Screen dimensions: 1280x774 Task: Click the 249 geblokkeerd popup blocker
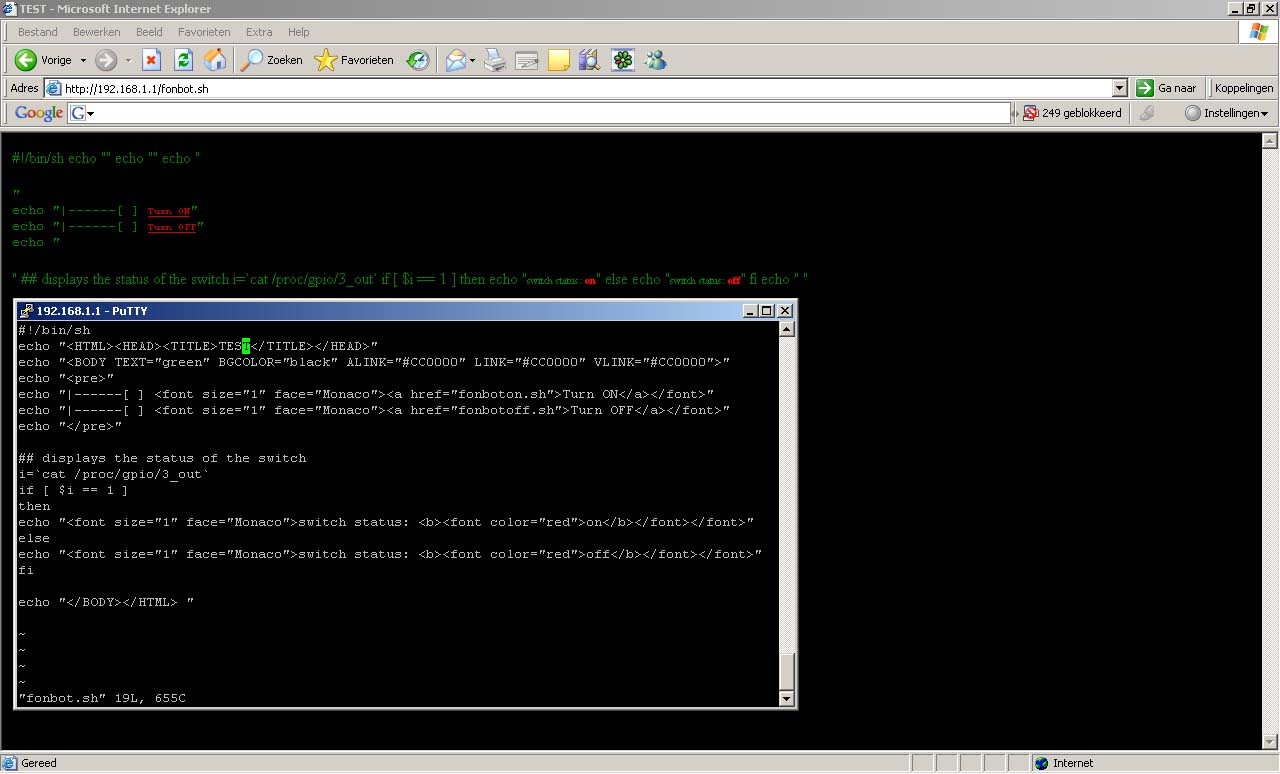[x=1072, y=113]
